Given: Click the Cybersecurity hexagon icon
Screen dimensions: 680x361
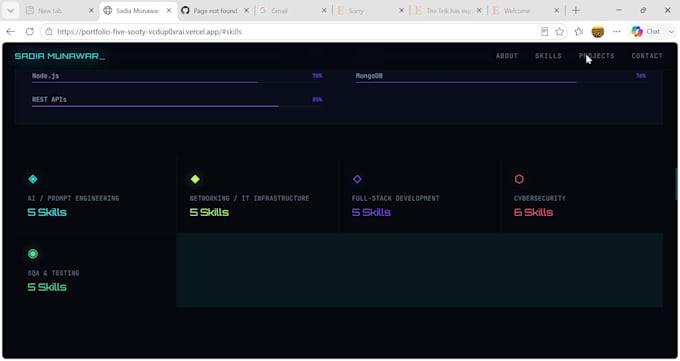Looking at the screenshot, I should point(519,179).
